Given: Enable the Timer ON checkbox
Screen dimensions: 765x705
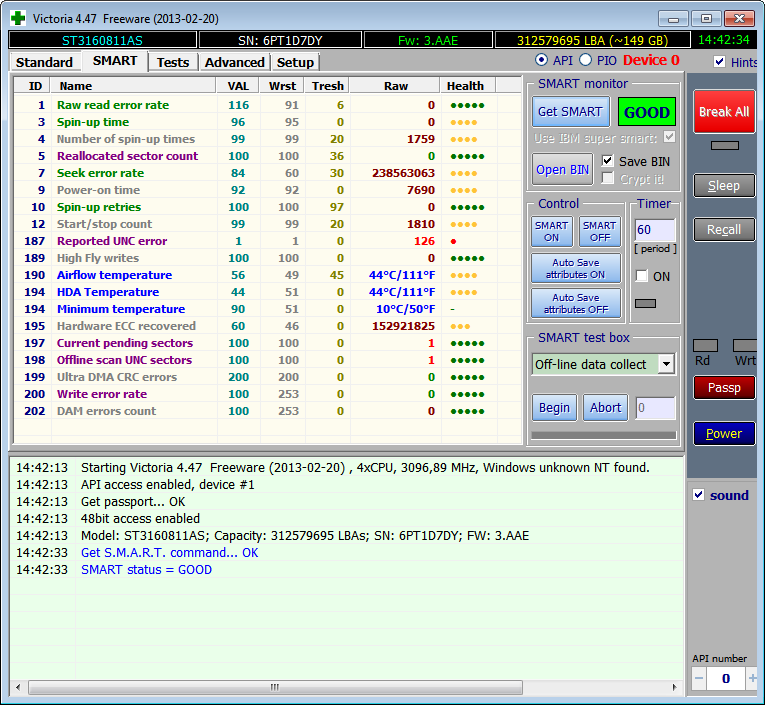Looking at the screenshot, I should coord(642,276).
